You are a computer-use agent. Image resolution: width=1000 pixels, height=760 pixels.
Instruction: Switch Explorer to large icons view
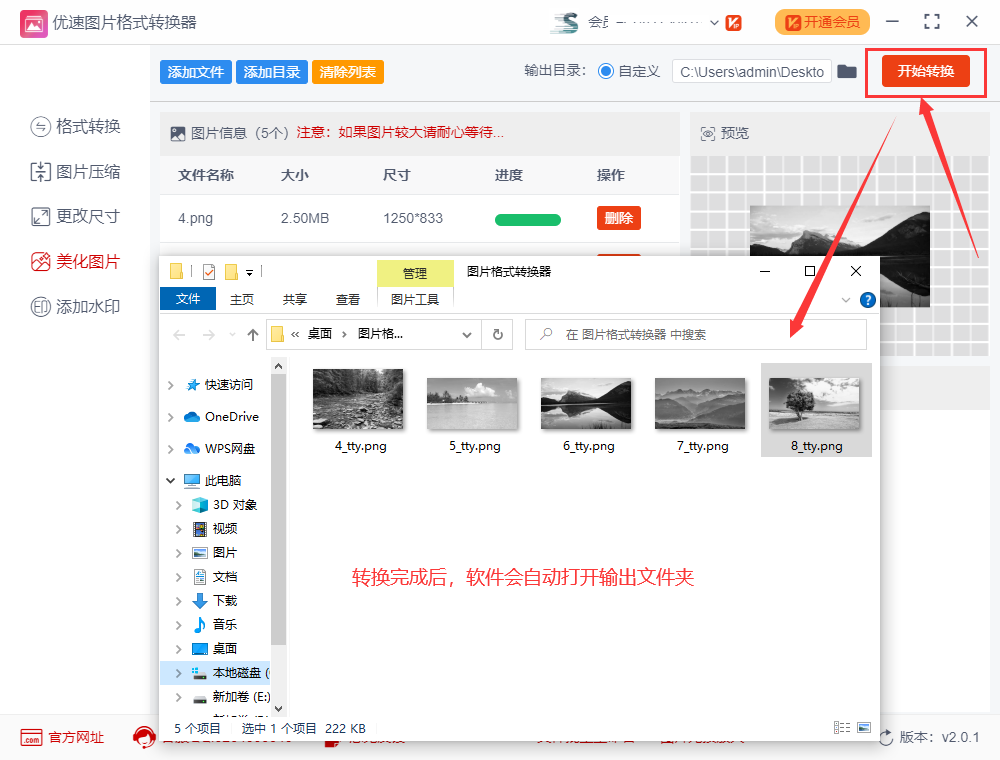click(864, 727)
